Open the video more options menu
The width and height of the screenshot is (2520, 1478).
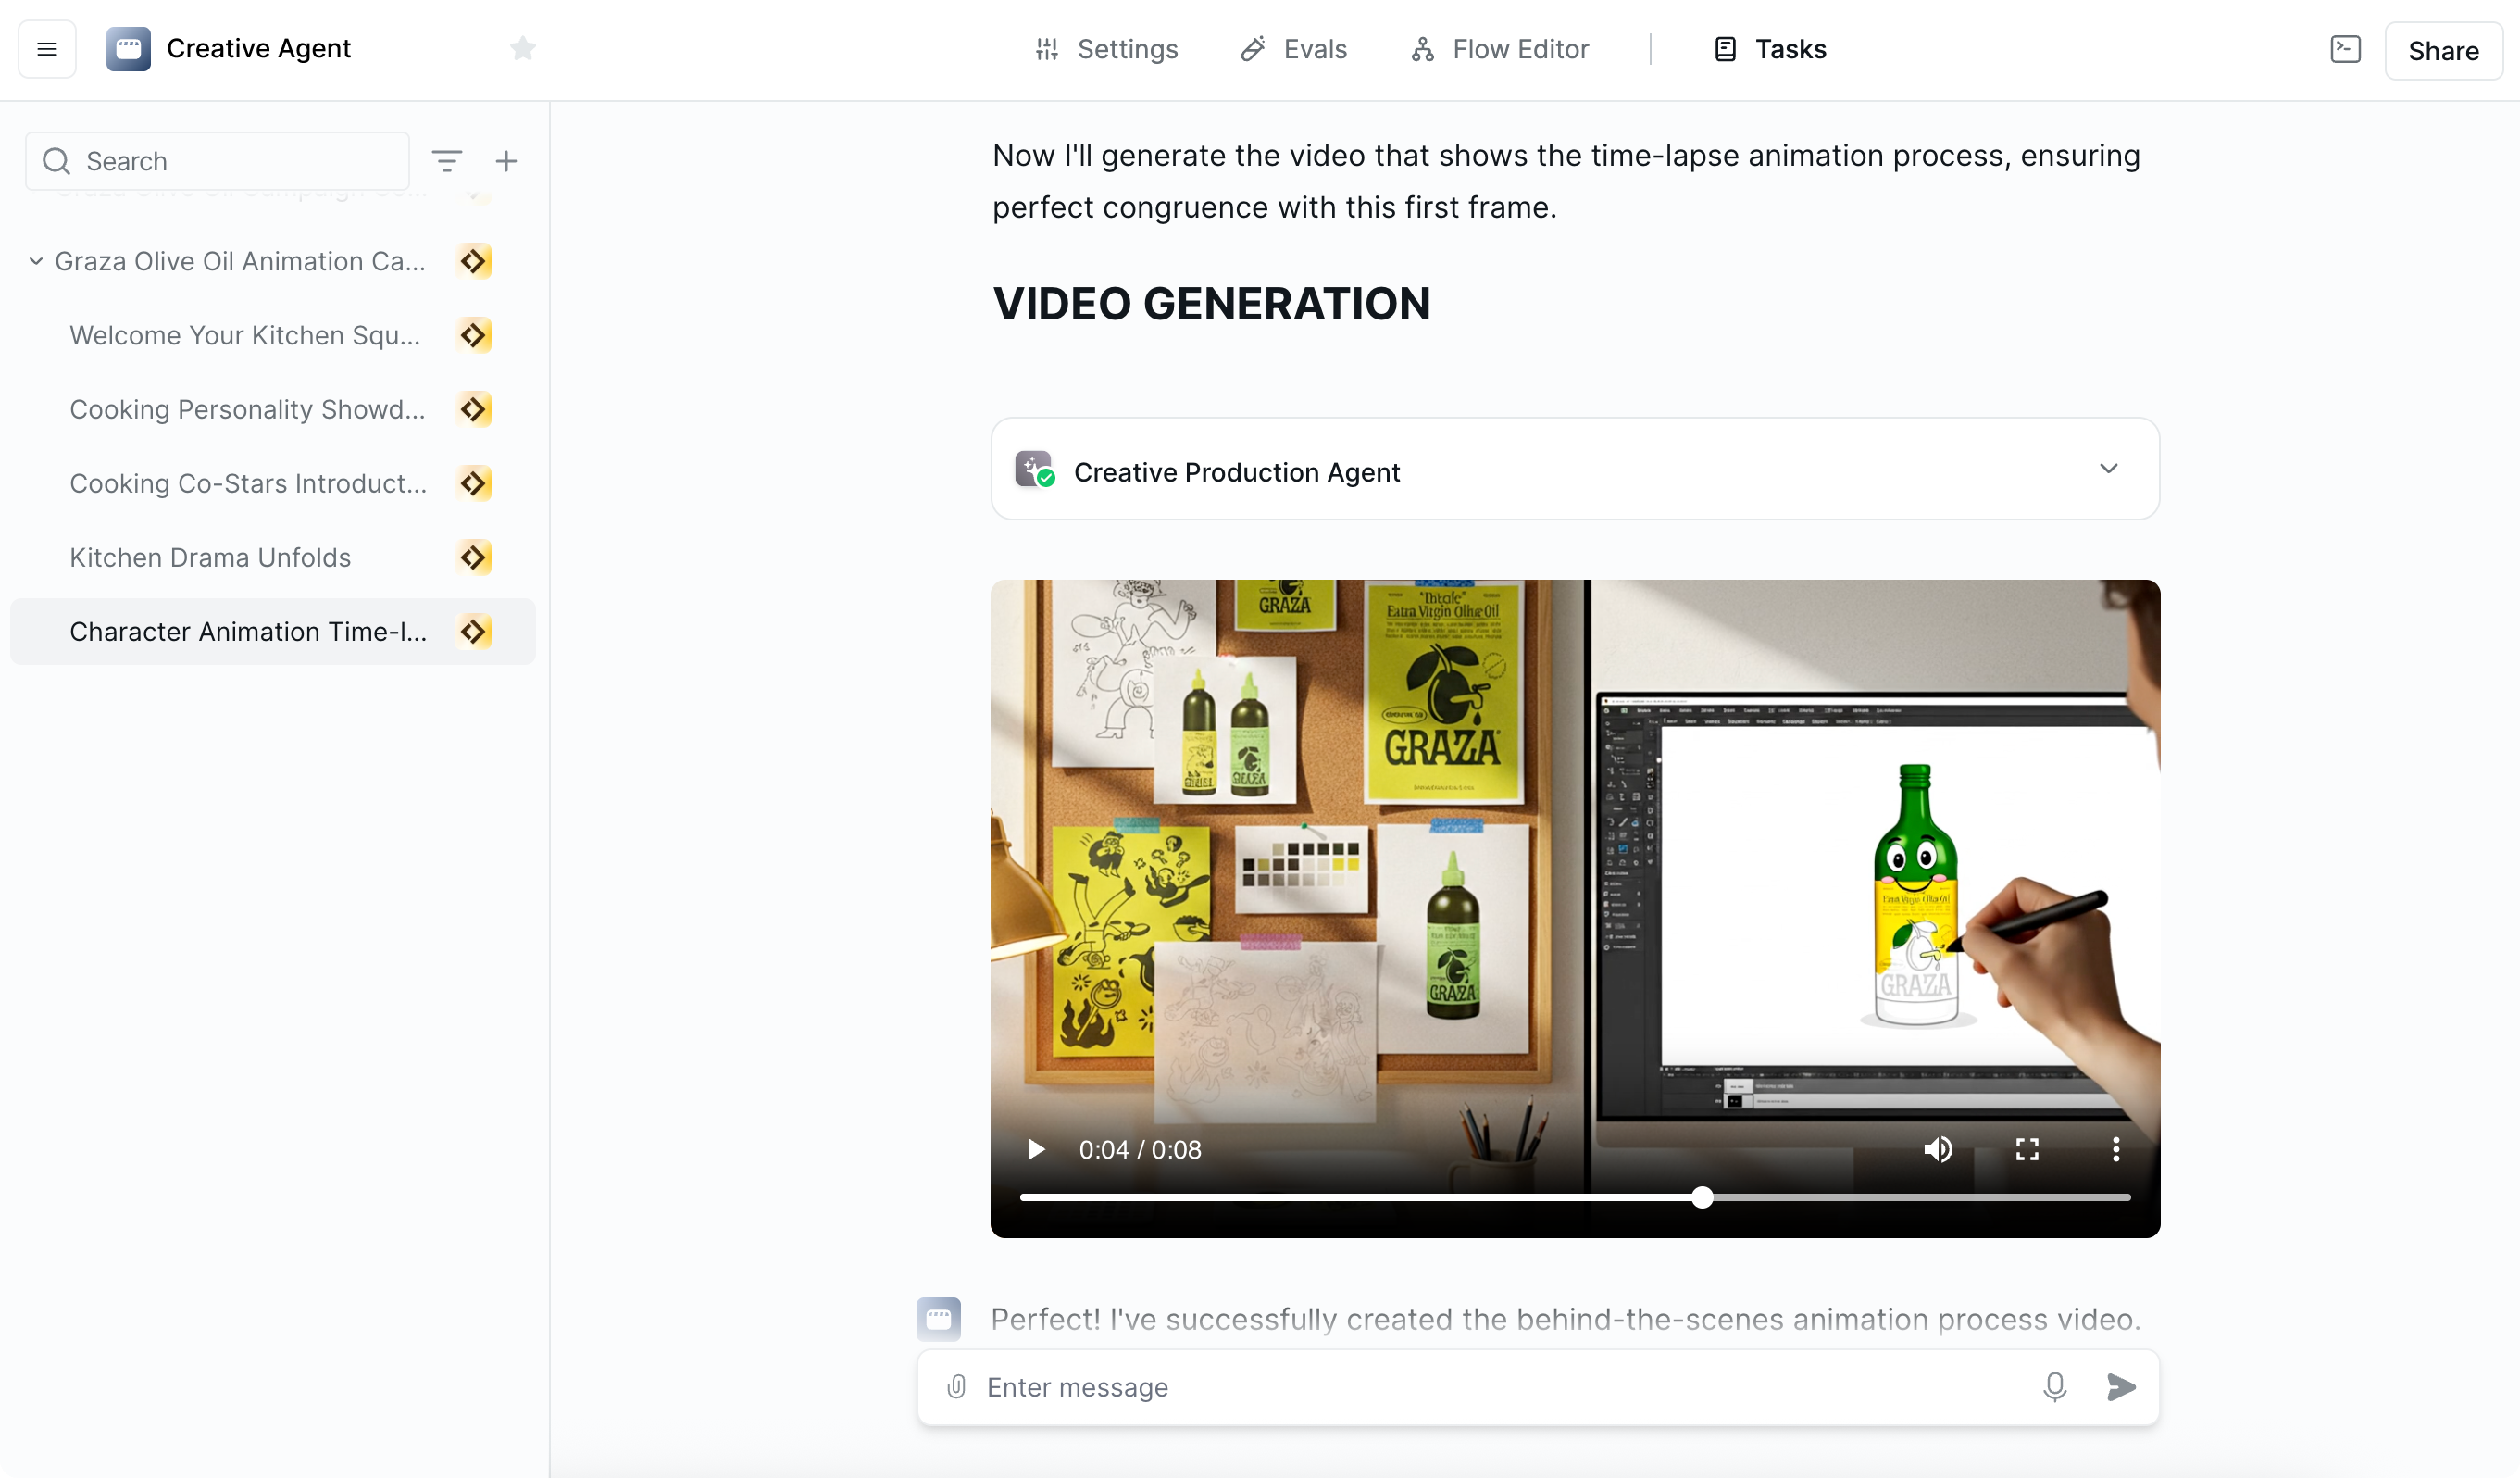(x=2115, y=1149)
